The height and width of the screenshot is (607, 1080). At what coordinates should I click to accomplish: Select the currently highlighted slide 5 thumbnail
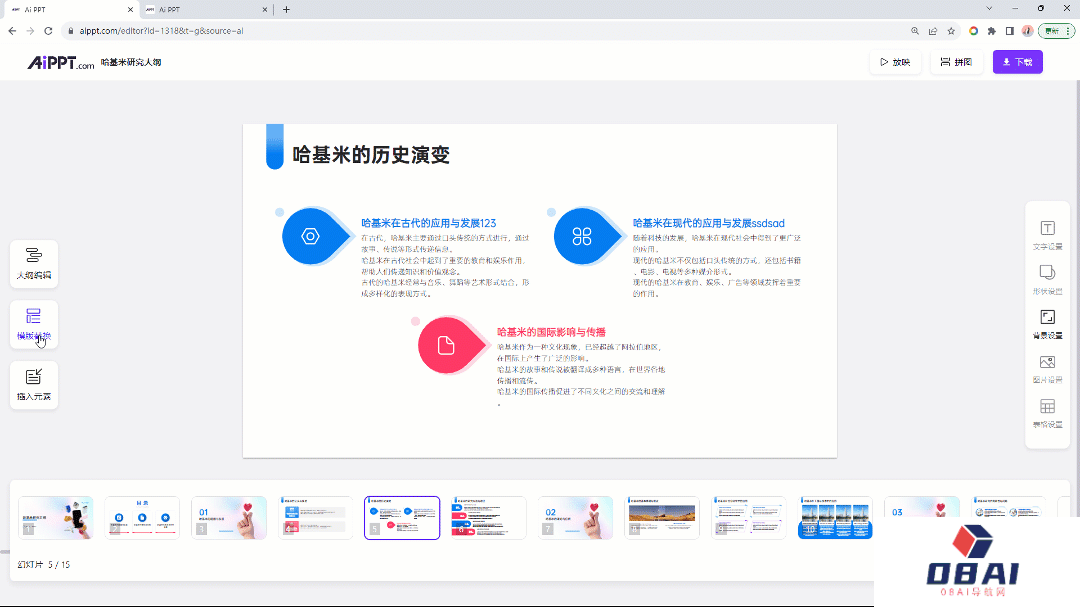click(401, 517)
